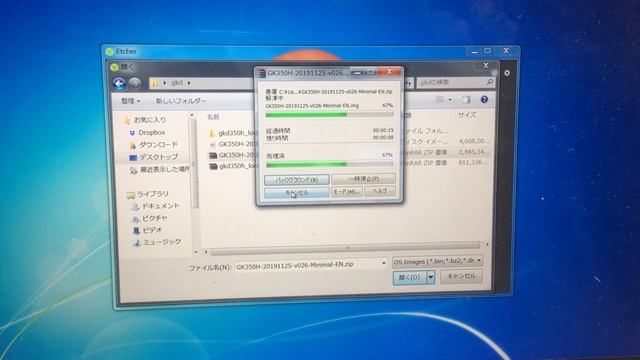The image size is (640, 360).
Task: Click キャンセル in the file open dialog
Action: pyautogui.click(x=461, y=276)
